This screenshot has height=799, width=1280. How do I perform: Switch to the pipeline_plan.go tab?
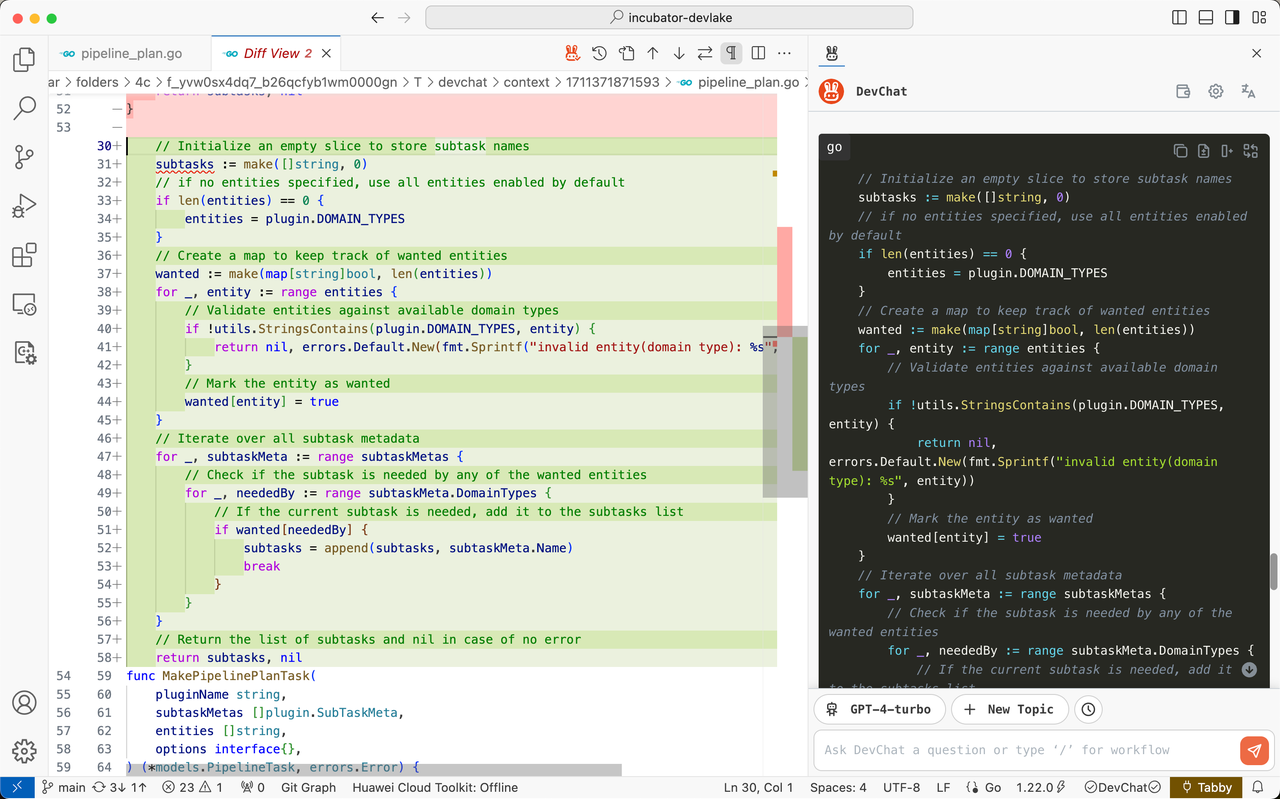[x=125, y=53]
